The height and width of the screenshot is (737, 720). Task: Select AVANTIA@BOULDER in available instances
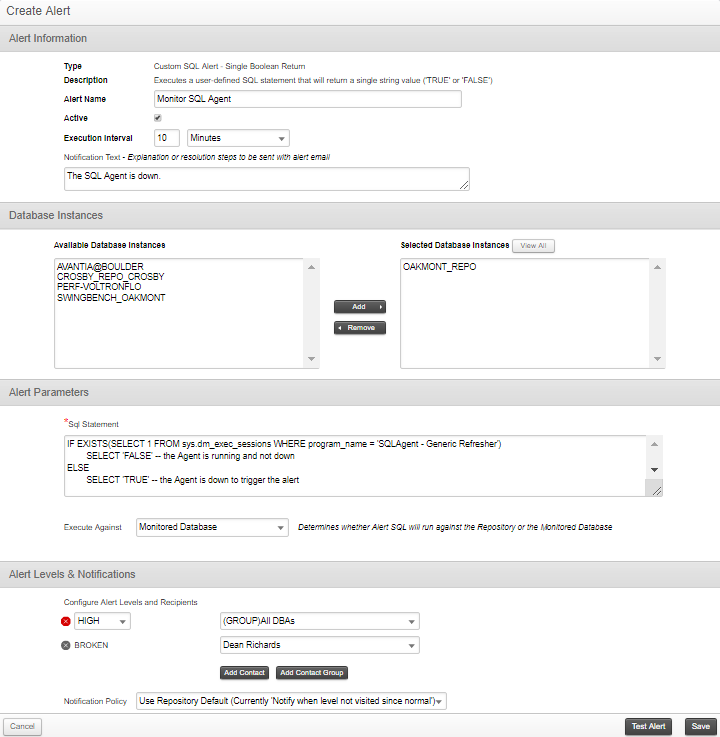tap(100, 267)
